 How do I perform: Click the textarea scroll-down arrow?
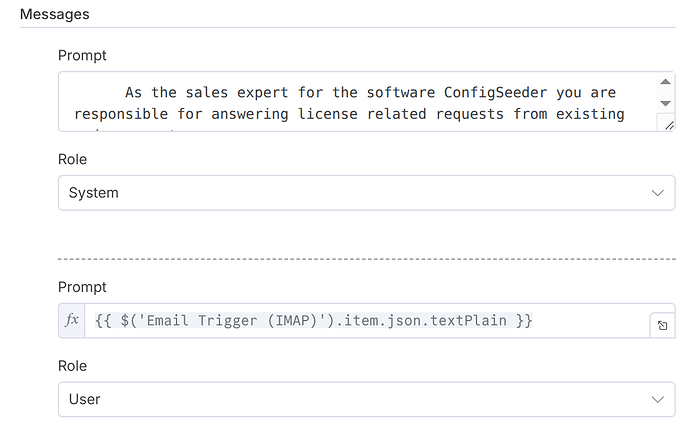[665, 103]
